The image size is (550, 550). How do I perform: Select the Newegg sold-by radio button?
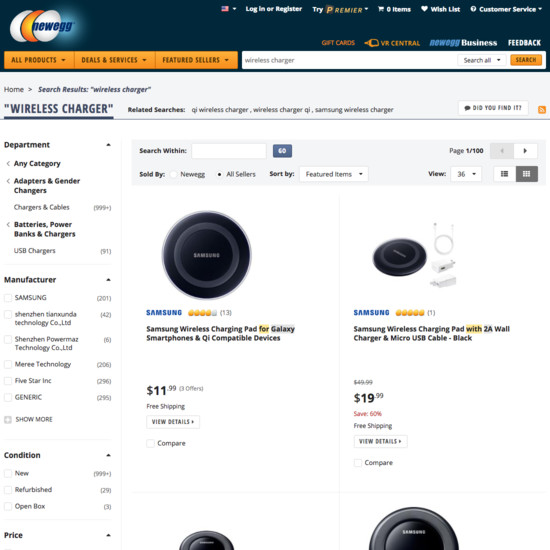(173, 174)
